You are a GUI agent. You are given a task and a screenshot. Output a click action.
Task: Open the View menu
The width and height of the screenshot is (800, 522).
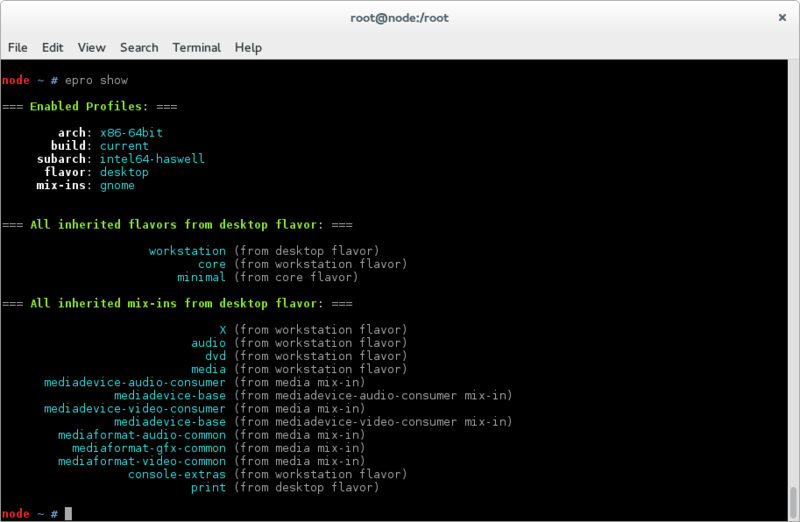91,47
